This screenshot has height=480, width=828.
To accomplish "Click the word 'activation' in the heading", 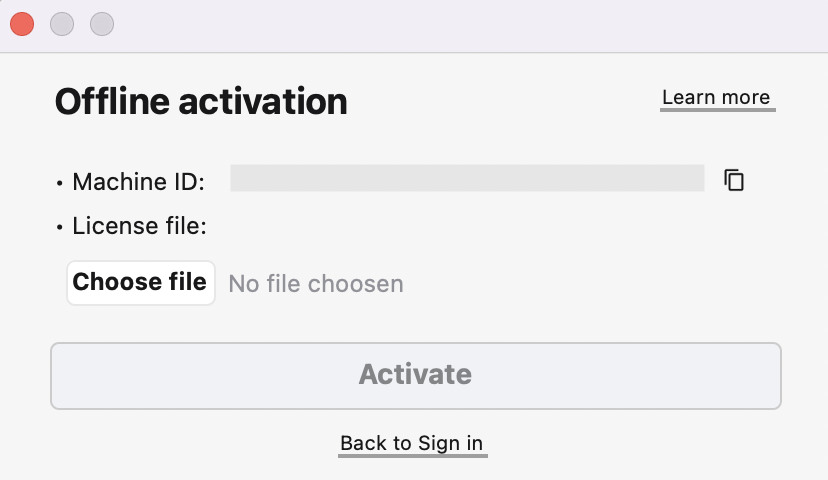I will tap(259, 101).
